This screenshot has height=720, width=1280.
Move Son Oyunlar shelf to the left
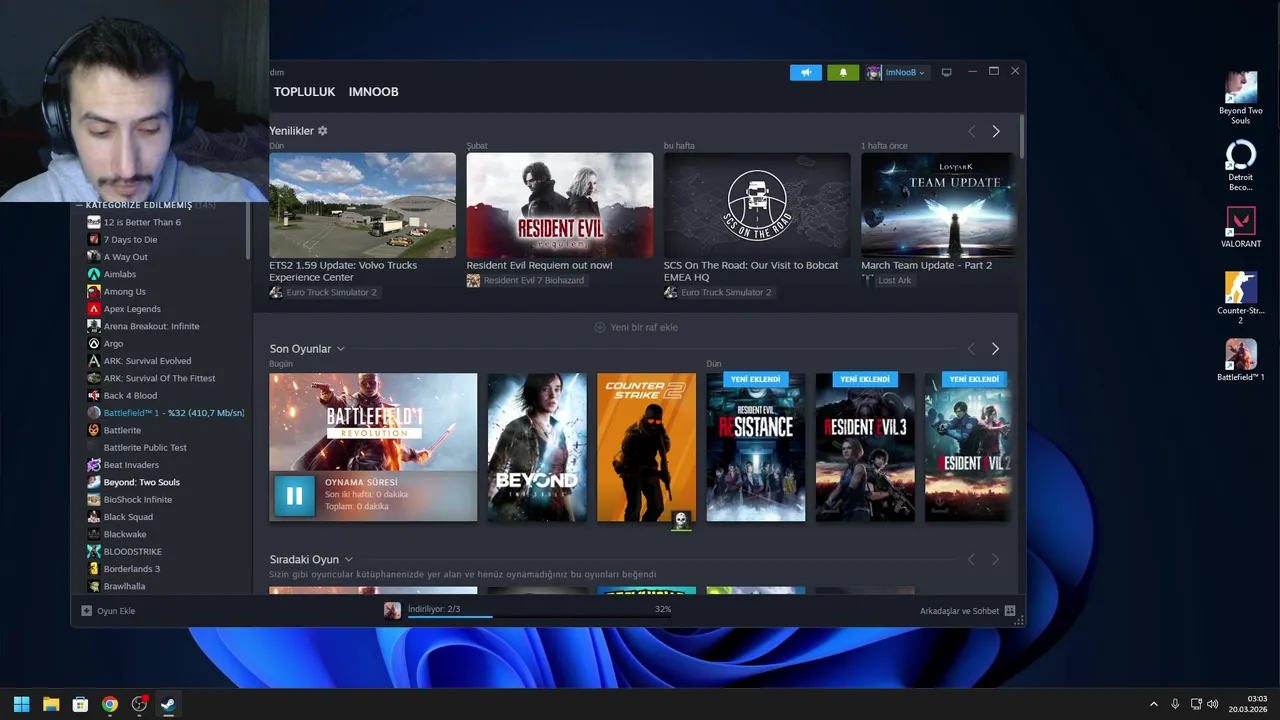coord(971,349)
